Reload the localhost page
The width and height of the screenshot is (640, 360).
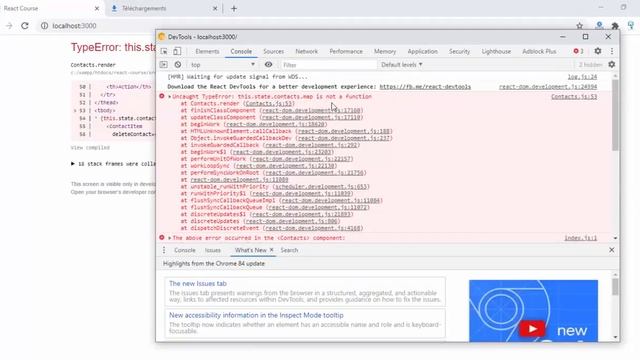coord(25,26)
